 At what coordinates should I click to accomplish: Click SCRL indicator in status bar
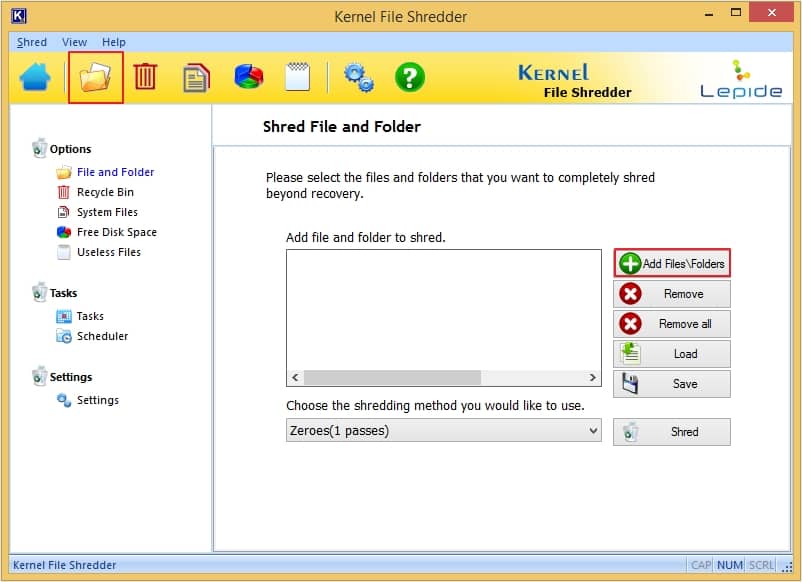point(762,565)
